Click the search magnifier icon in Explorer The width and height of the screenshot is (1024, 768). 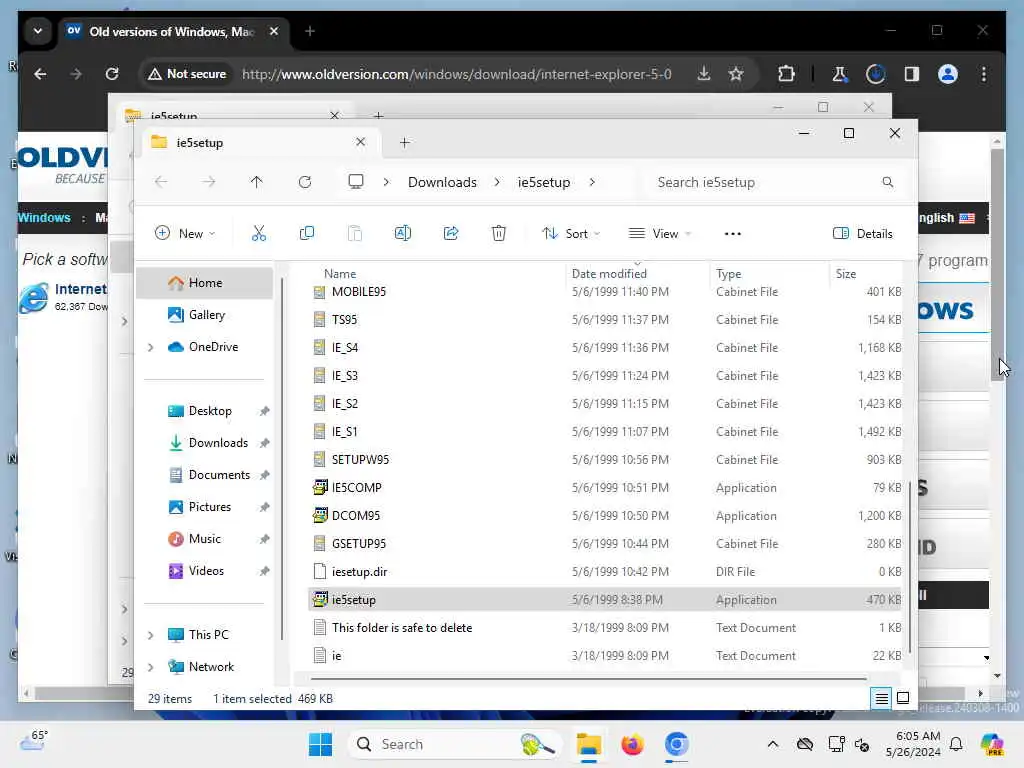888,182
